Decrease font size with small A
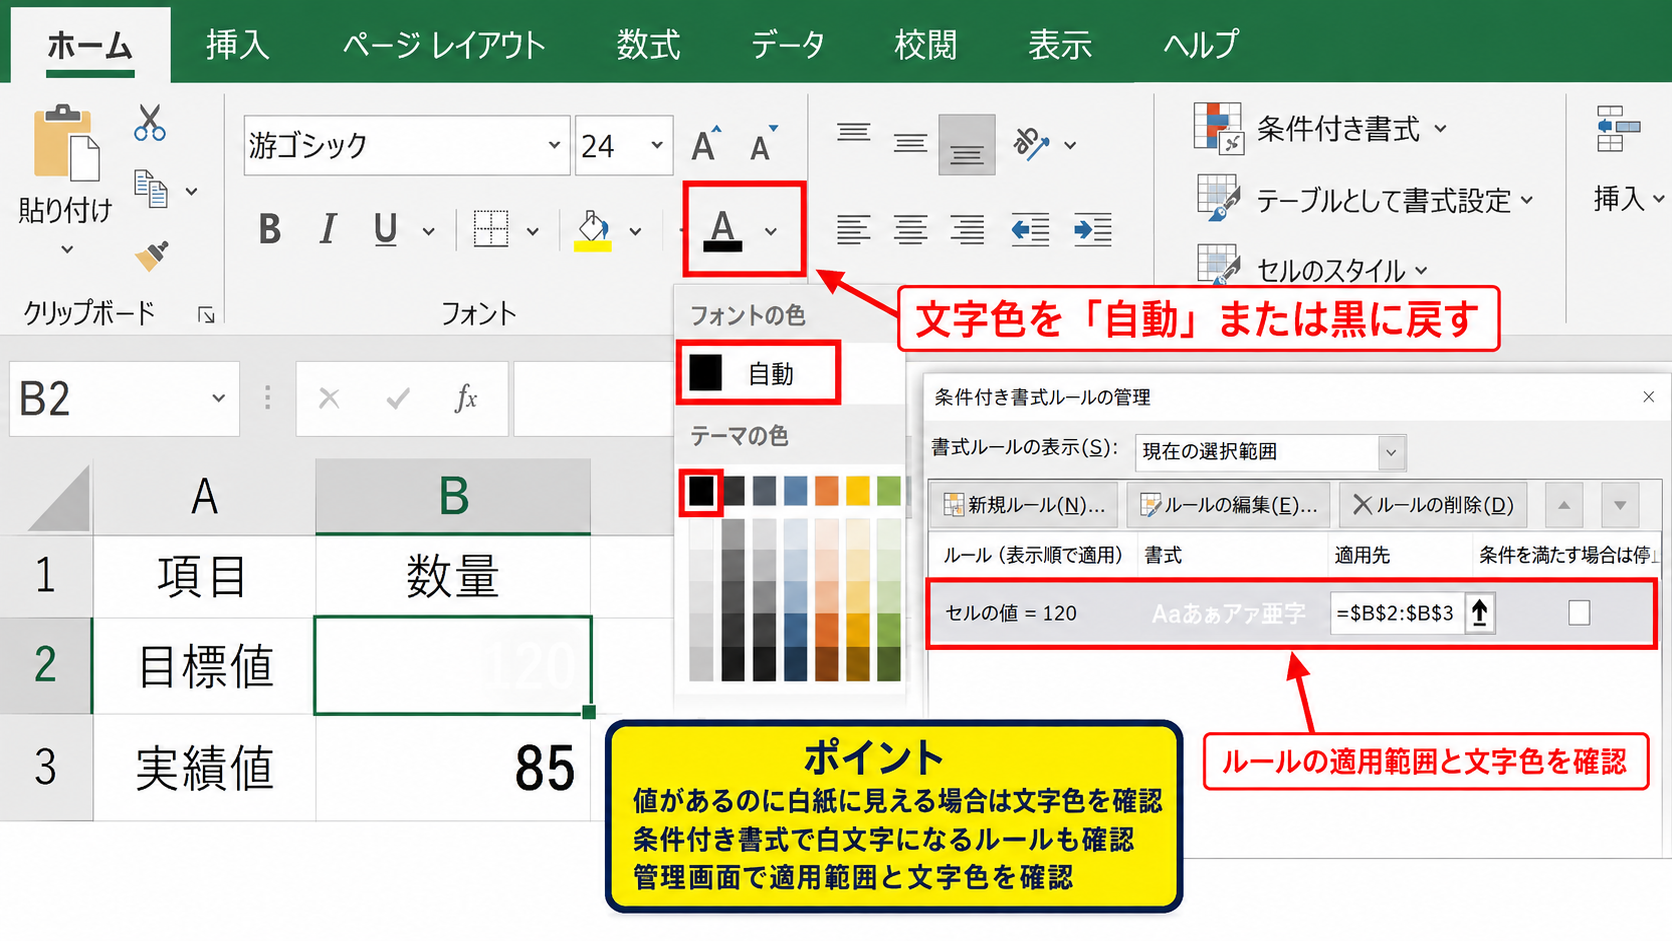This screenshot has width=1672, height=941. [x=763, y=145]
